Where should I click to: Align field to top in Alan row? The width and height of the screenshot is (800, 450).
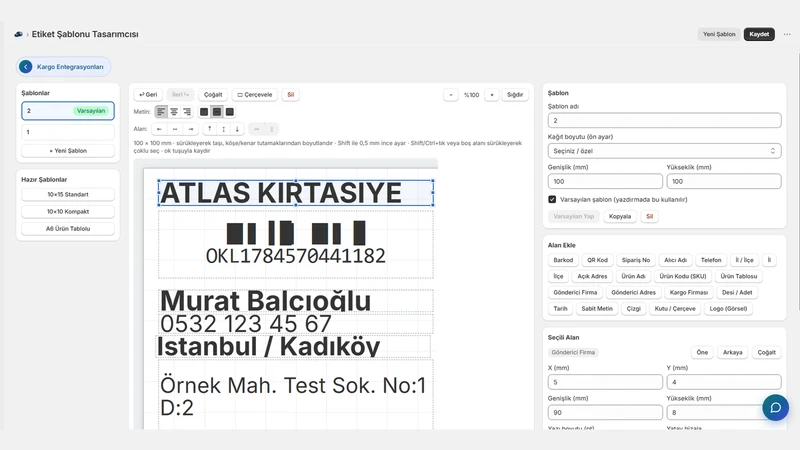[x=209, y=129]
